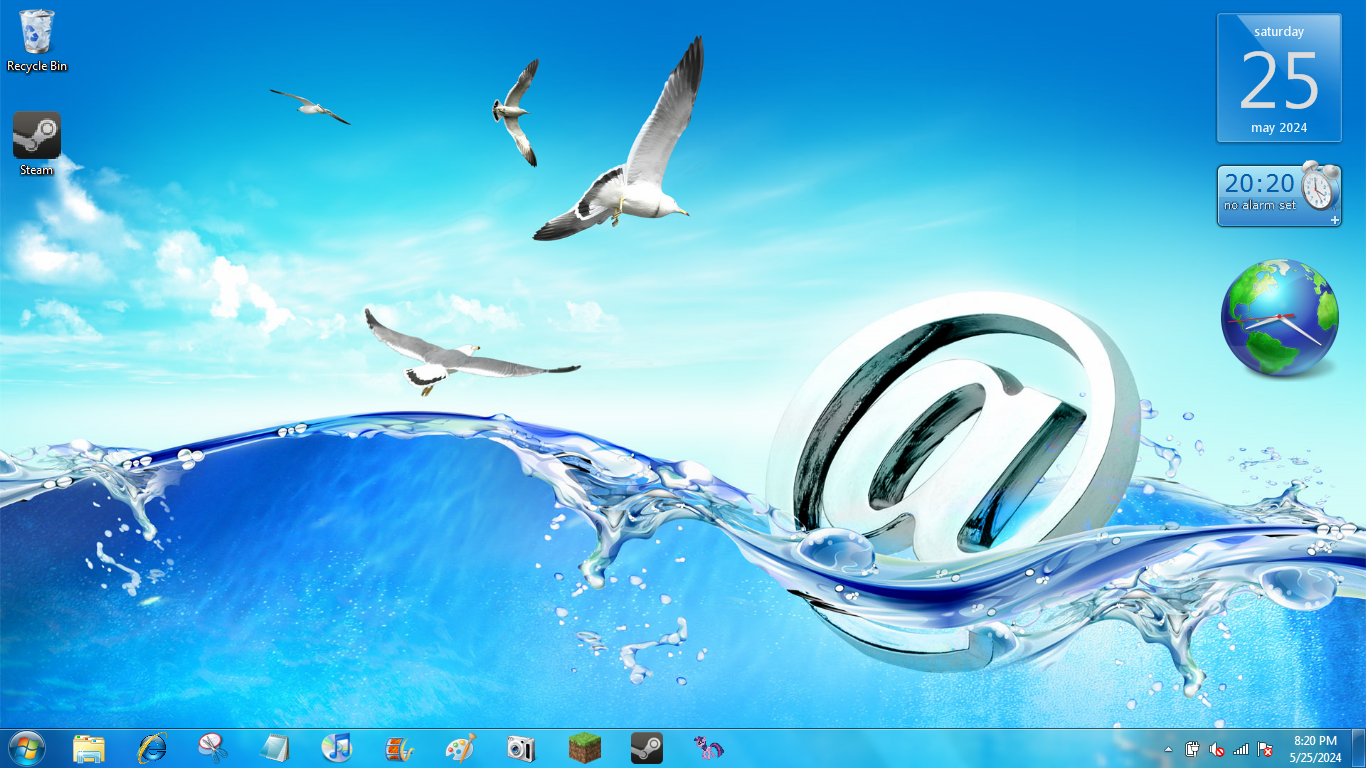1366x768 pixels.
Task: Expand hidden notification area icons
Action: [x=1168, y=748]
